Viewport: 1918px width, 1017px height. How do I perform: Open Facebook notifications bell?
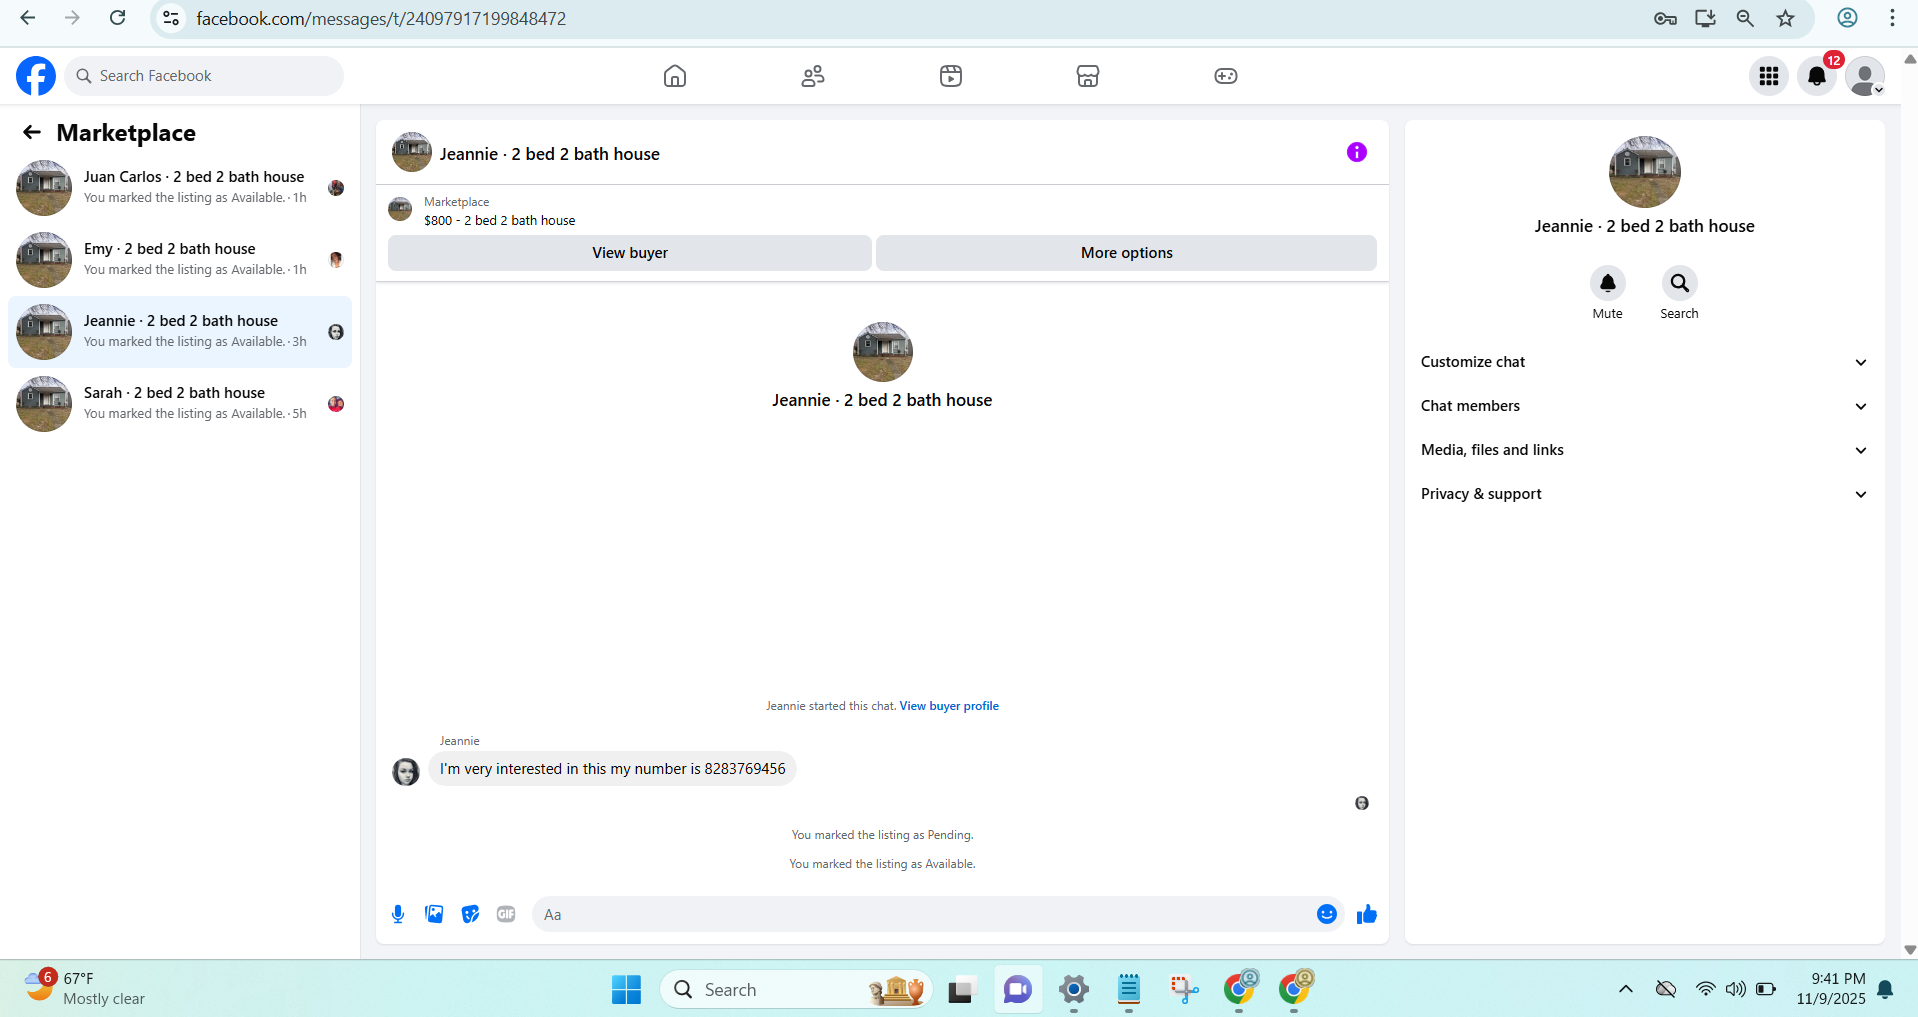point(1817,76)
